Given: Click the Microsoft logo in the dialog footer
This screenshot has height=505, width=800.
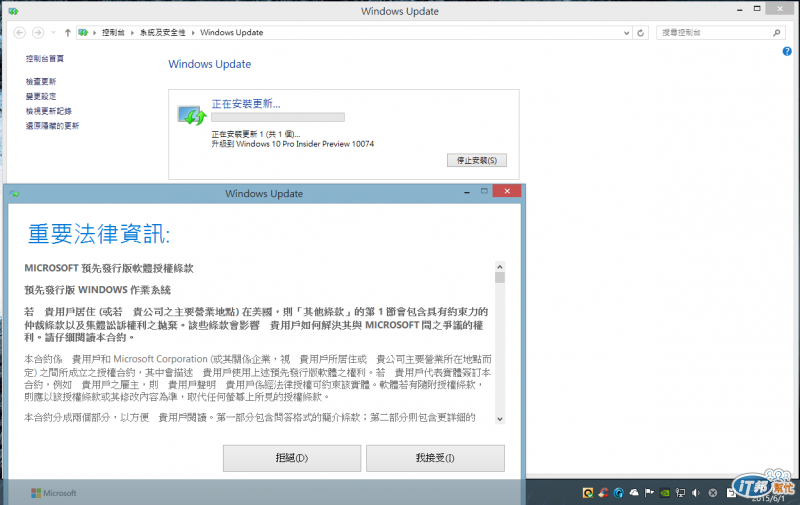Looking at the screenshot, I should click(54, 493).
